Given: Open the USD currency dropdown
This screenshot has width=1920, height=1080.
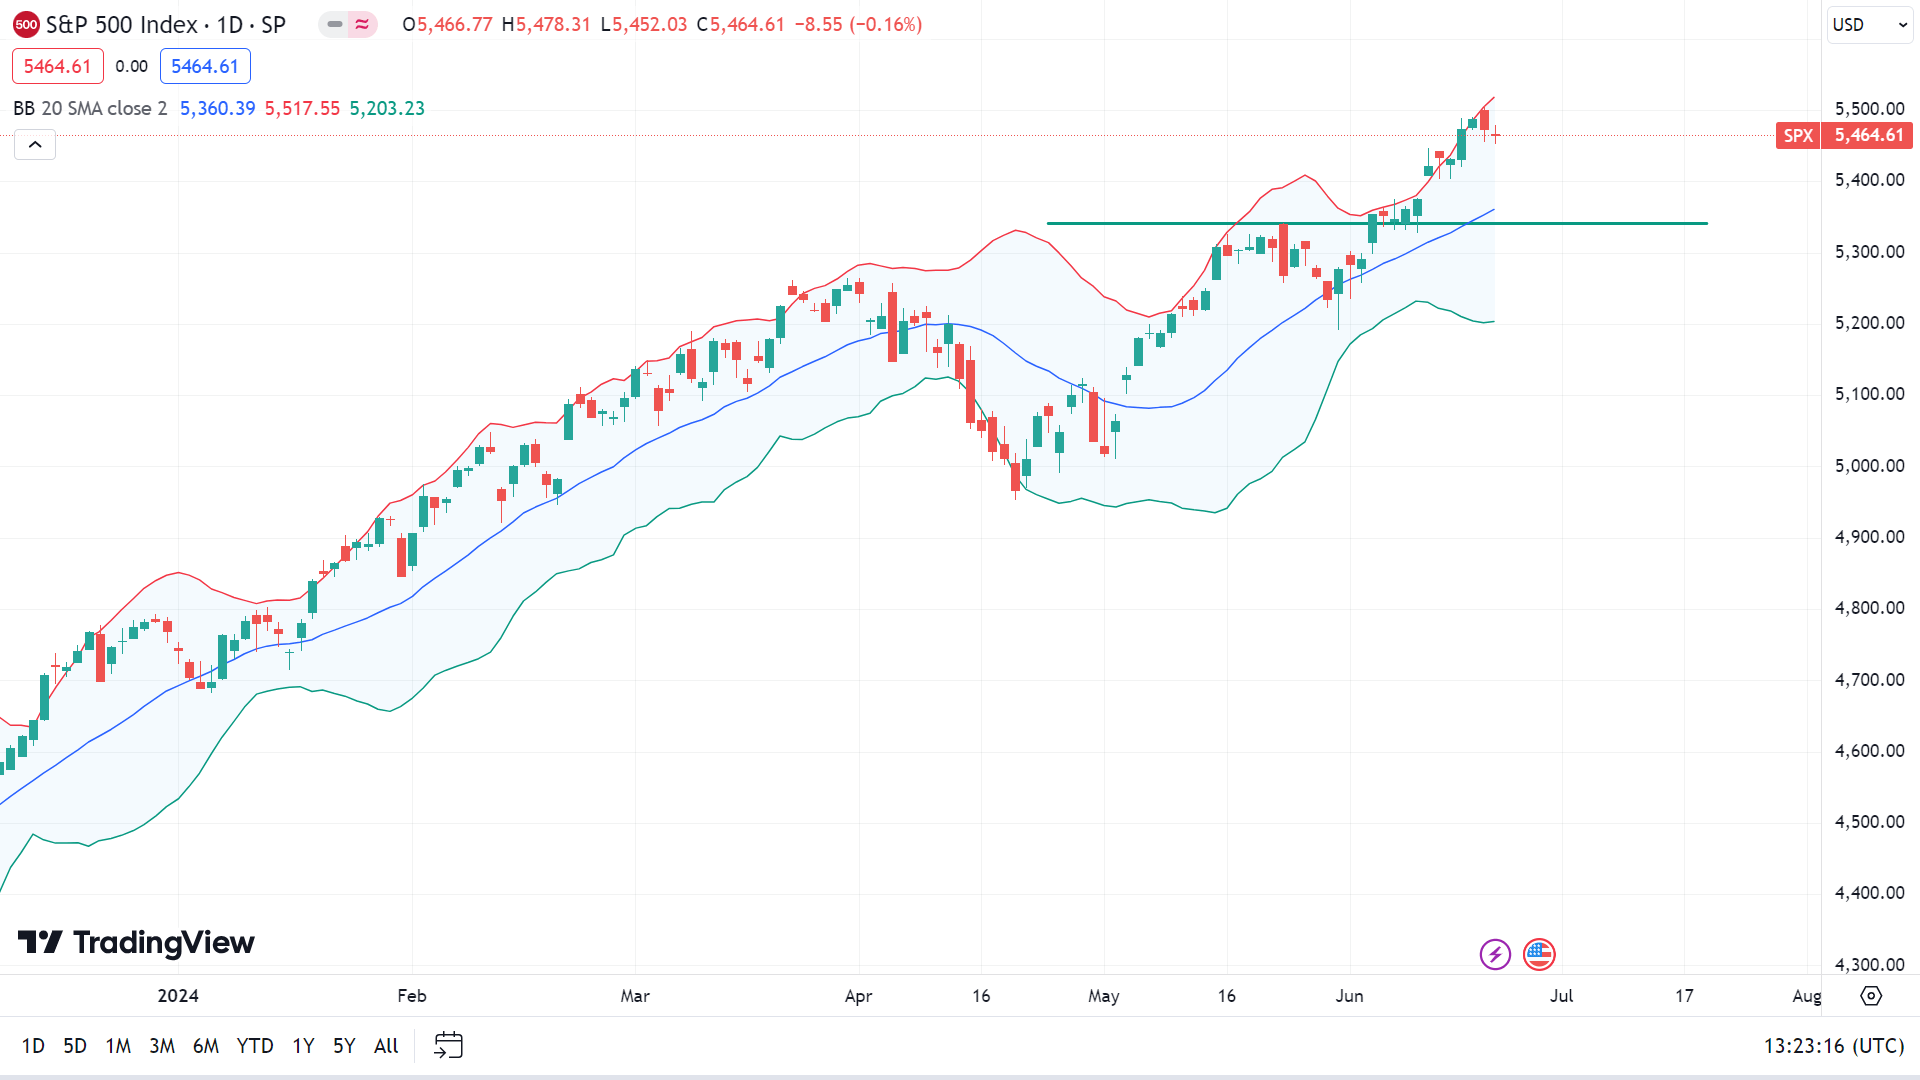Looking at the screenshot, I should 1870,25.
